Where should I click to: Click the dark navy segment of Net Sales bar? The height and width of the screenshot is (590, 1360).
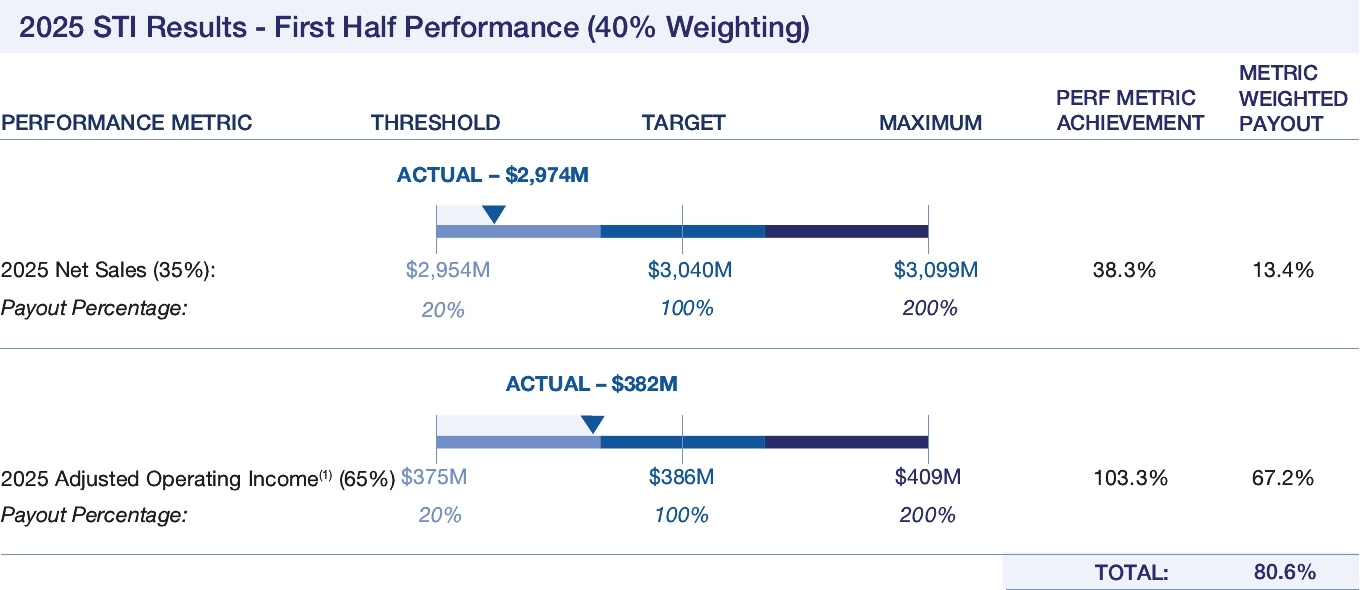(846, 232)
